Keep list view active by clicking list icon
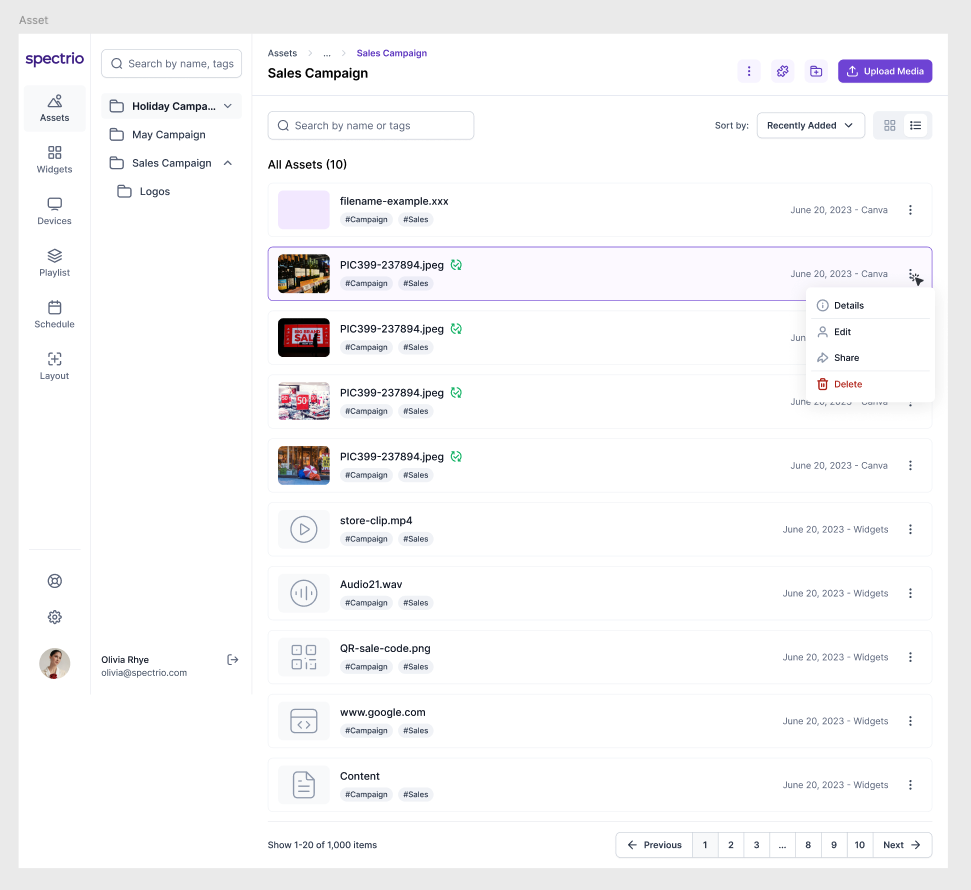 (916, 125)
